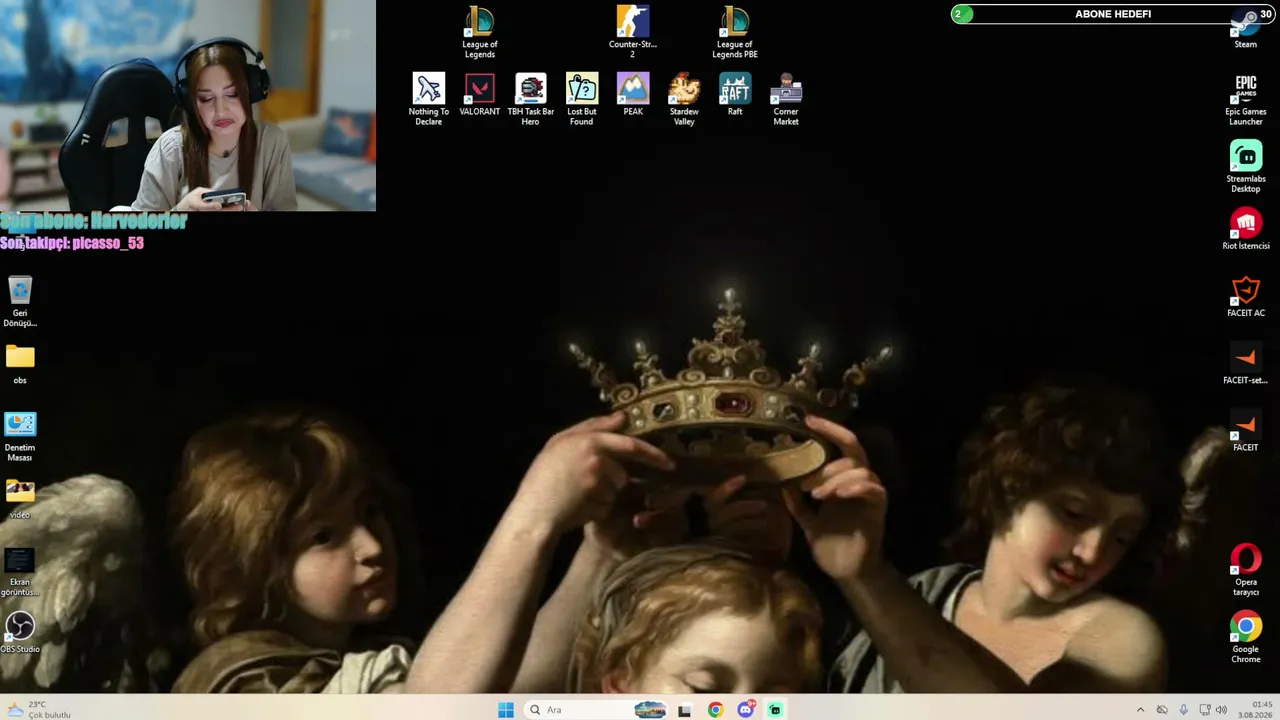
Task: Select the Lost But Found shortcut
Action: tap(582, 99)
